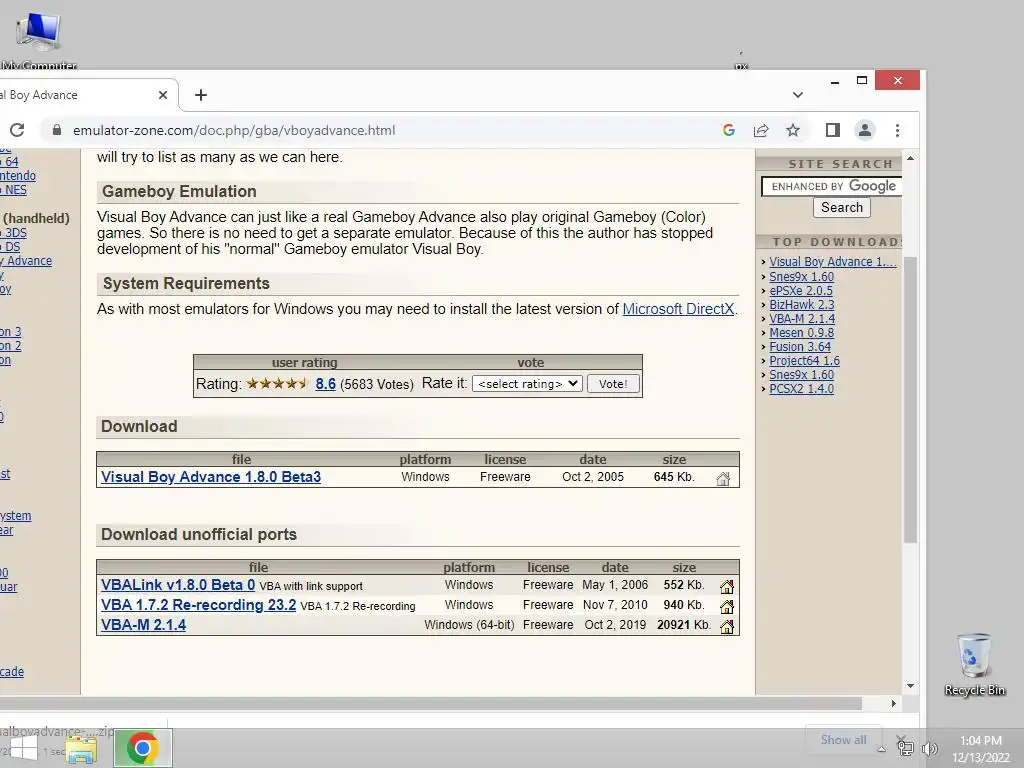This screenshot has width=1024, height=768.
Task: Open the select rating dropdown
Action: pyautogui.click(x=527, y=383)
